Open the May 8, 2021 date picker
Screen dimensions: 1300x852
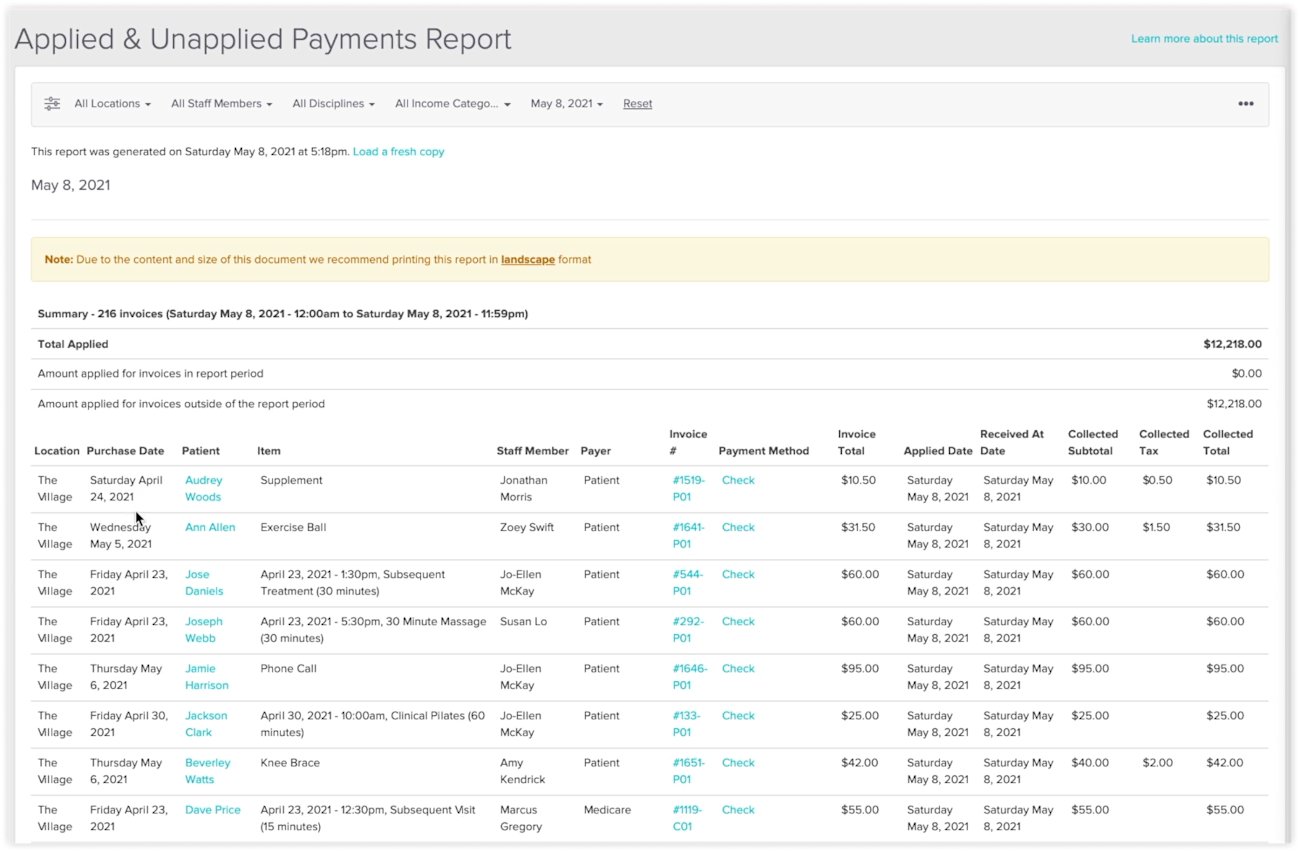pos(565,103)
